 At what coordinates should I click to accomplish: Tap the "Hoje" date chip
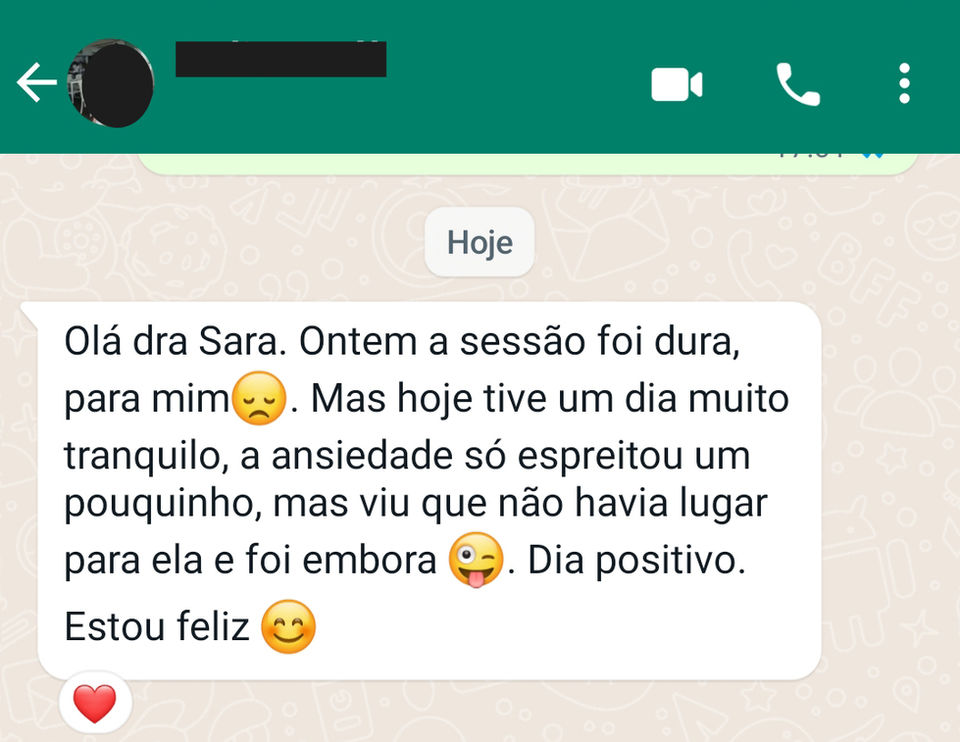[479, 242]
